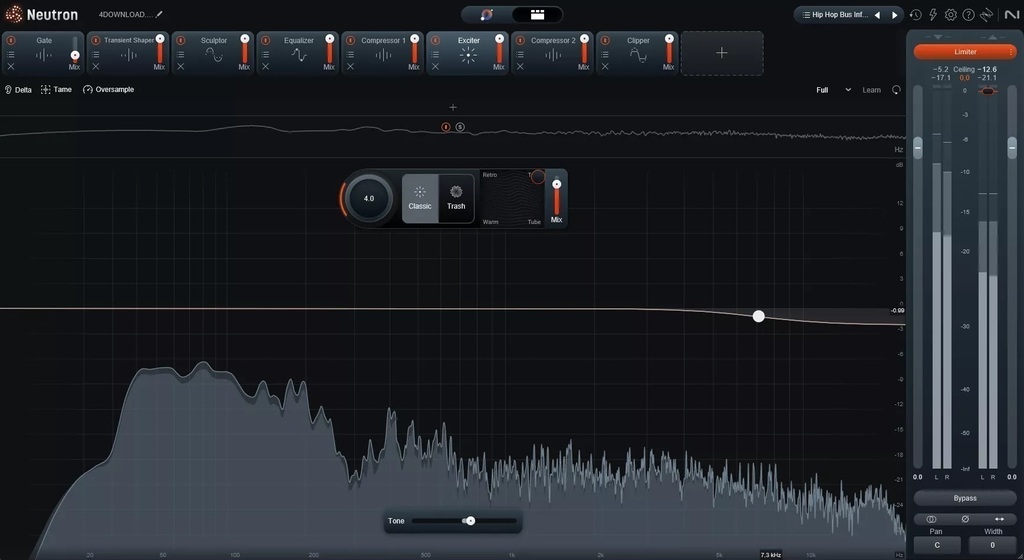
Task: Go to the previous preset
Action: [x=877, y=14]
